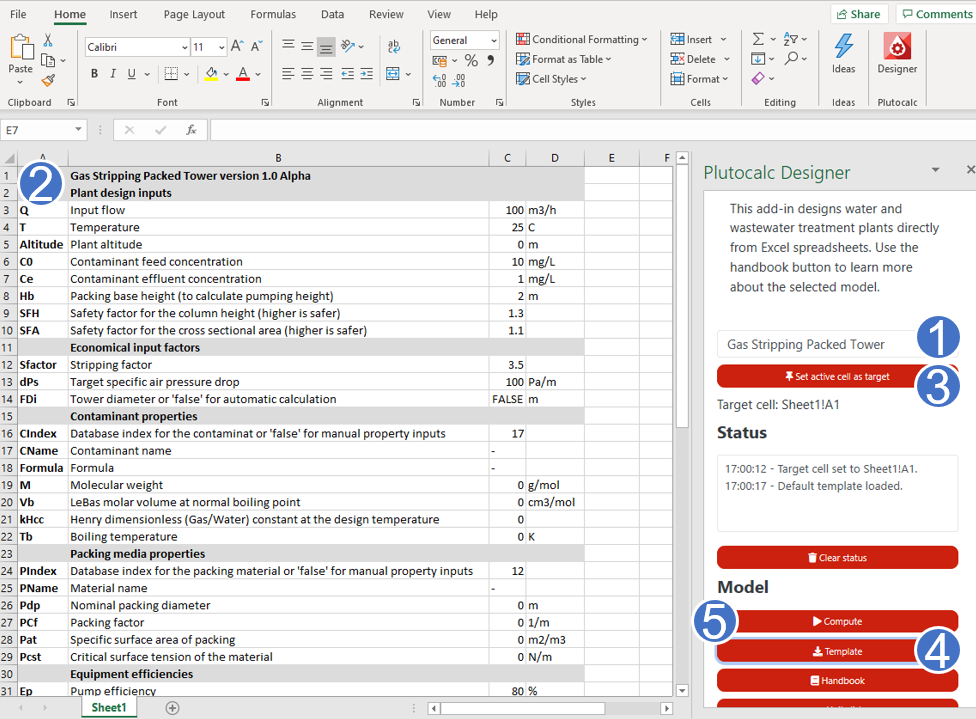This screenshot has width=976, height=719.
Task: Click the Delete cells button
Action: pos(693,59)
